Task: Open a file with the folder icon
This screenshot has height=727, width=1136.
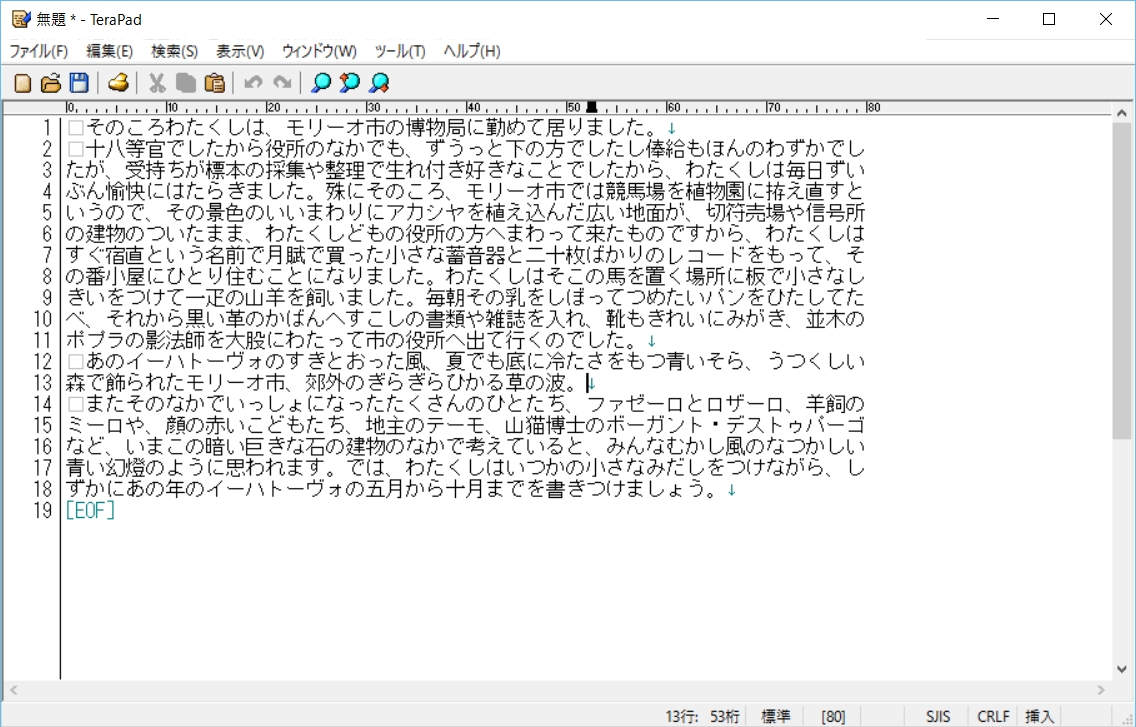Action: point(50,83)
